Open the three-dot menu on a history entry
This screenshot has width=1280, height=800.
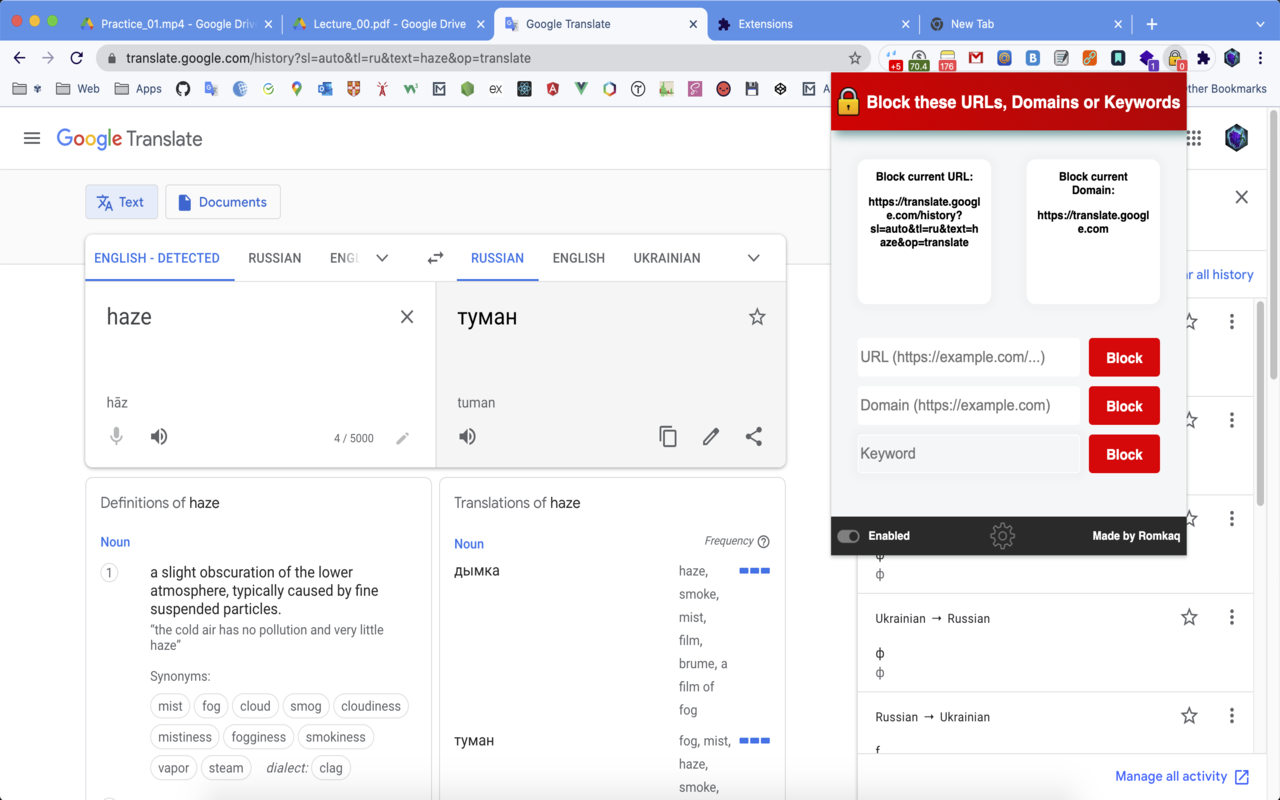[x=1231, y=617]
